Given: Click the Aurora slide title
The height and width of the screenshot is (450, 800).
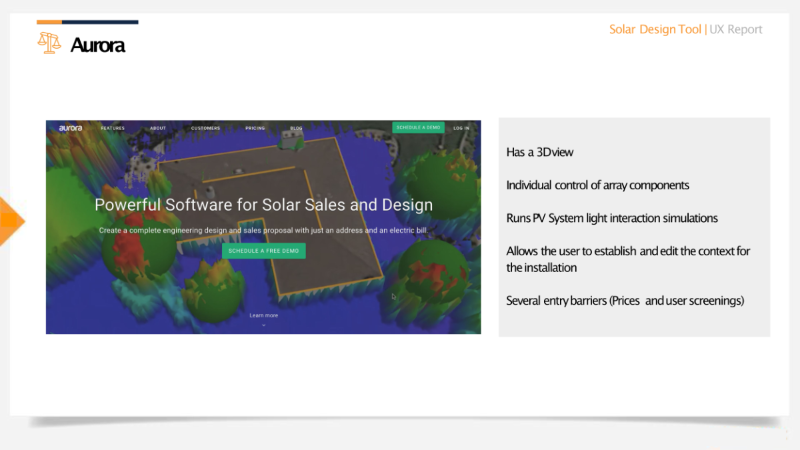Looking at the screenshot, I should point(97,45).
